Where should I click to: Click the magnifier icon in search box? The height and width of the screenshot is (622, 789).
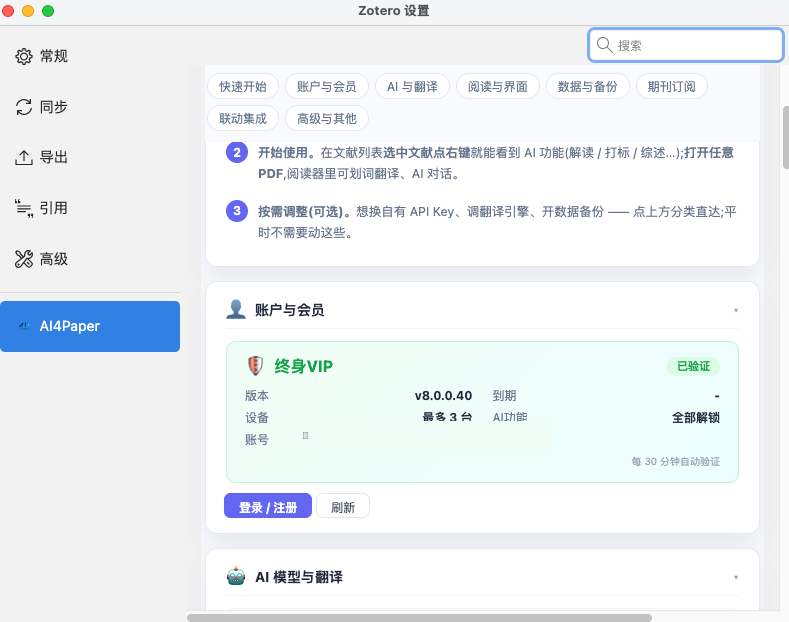(604, 45)
